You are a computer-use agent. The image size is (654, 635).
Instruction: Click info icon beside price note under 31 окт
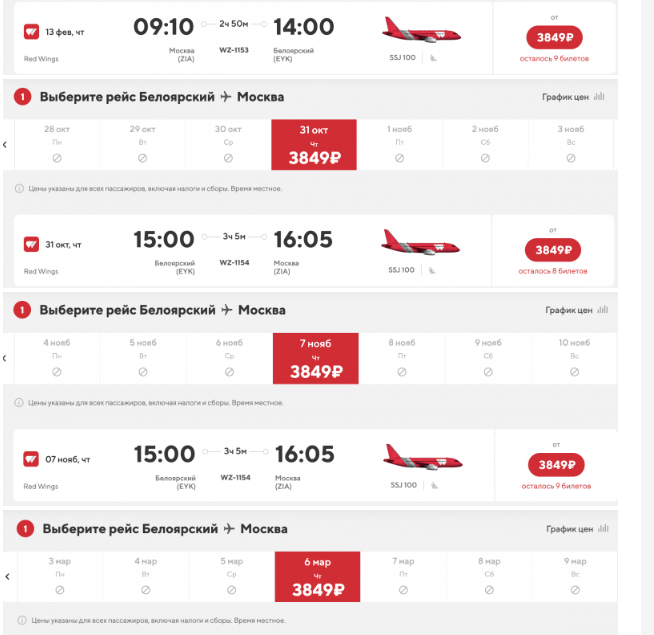pyautogui.click(x=19, y=189)
